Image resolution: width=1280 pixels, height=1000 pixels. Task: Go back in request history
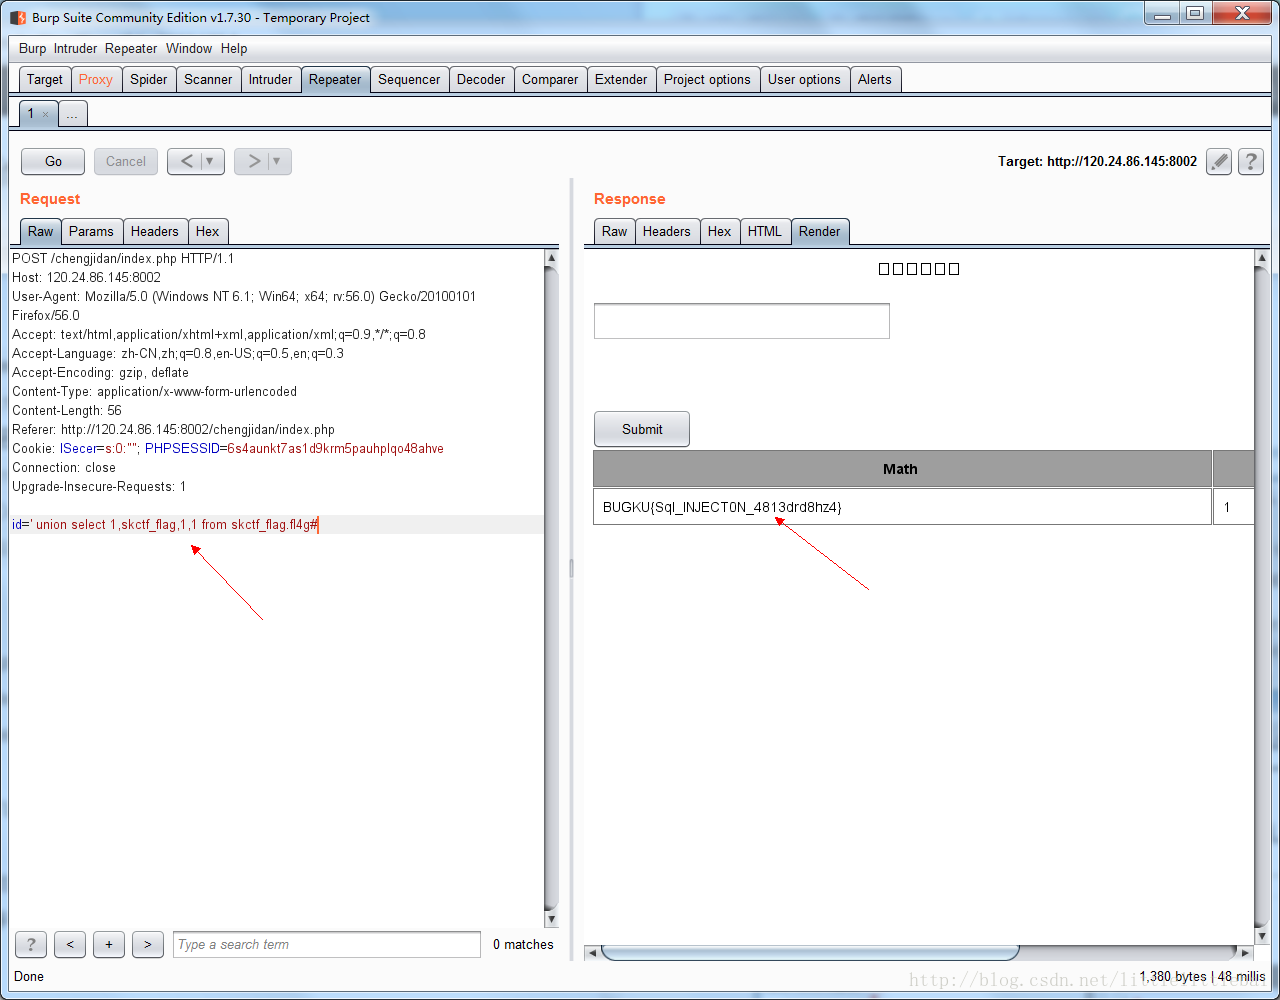187,161
